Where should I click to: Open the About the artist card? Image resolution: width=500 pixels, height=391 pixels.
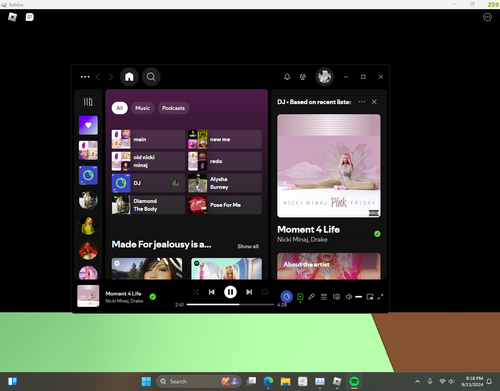[329, 266]
